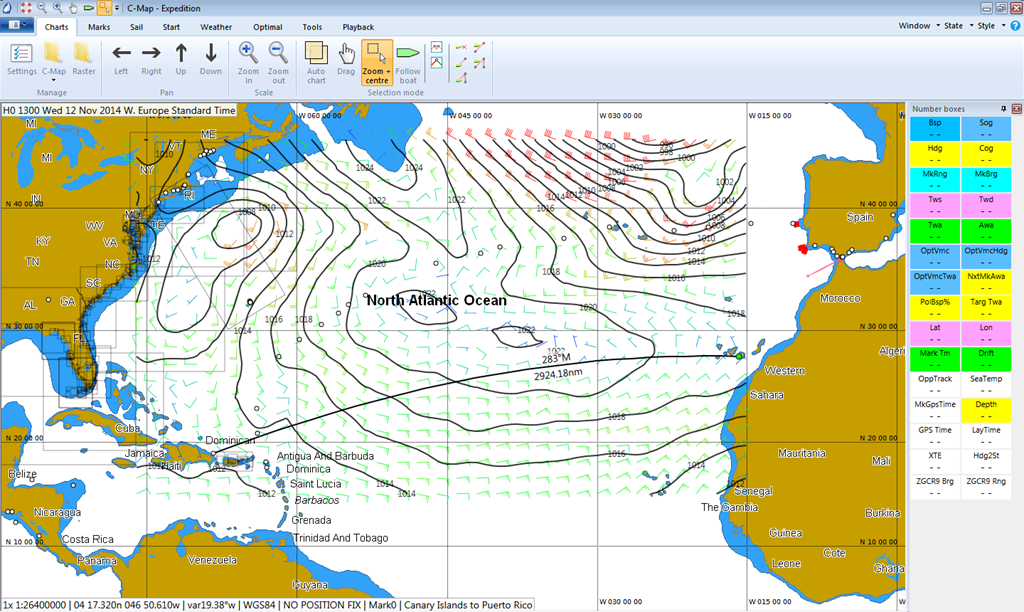Click the Bsp number box

[x=935, y=128]
